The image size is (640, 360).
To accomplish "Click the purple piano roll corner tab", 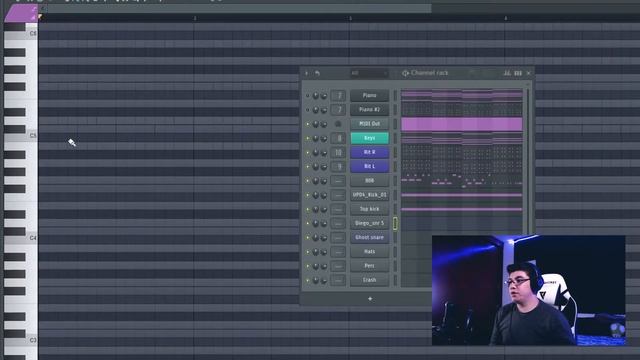I will click(x=21, y=13).
